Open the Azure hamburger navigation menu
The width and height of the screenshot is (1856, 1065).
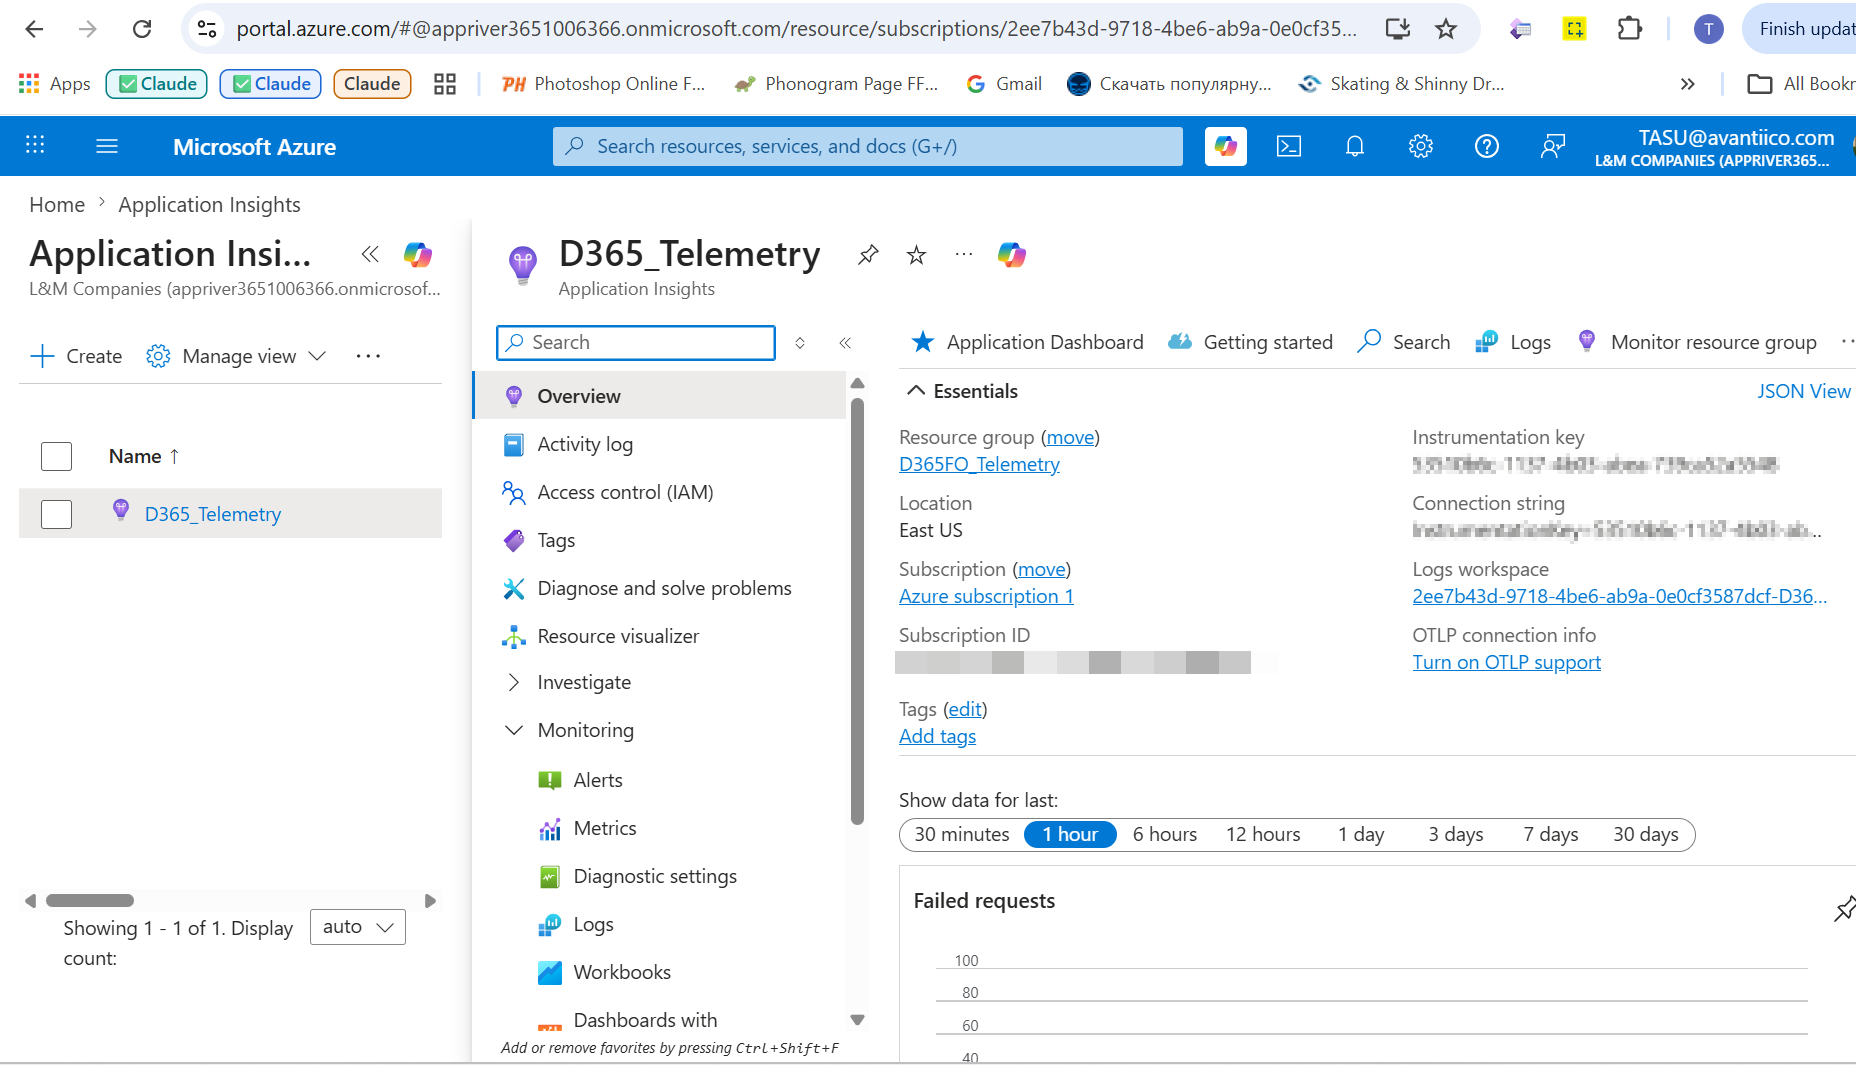[107, 146]
